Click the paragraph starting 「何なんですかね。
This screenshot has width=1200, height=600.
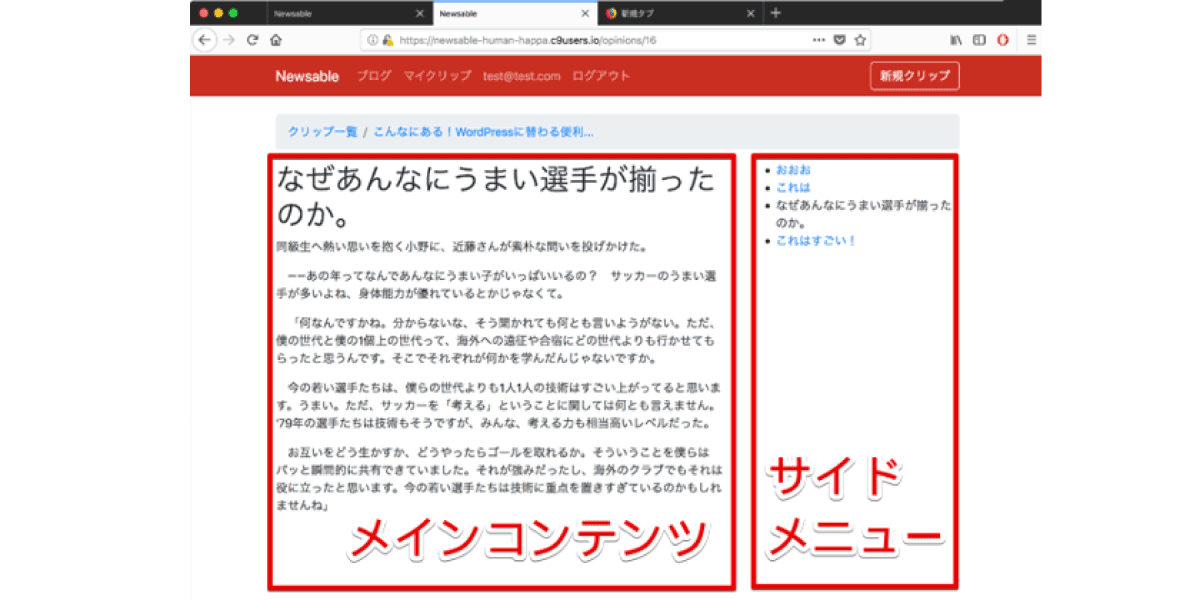498,341
